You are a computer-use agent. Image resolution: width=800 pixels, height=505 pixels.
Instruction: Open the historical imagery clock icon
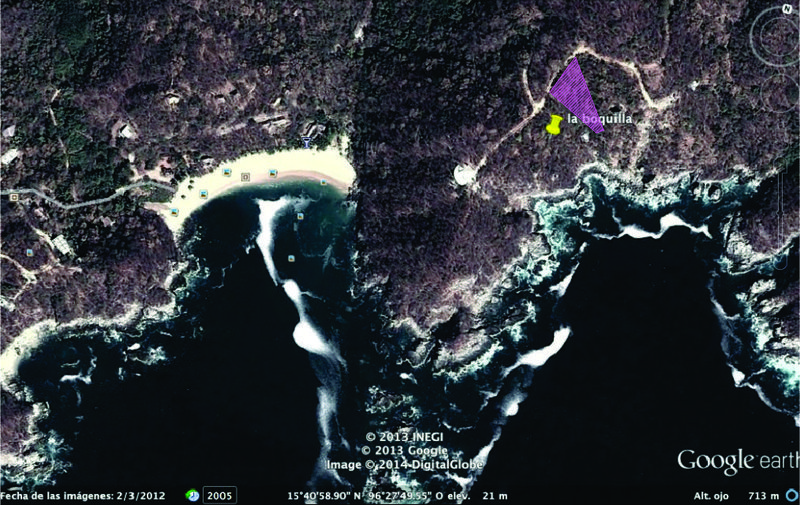191,495
